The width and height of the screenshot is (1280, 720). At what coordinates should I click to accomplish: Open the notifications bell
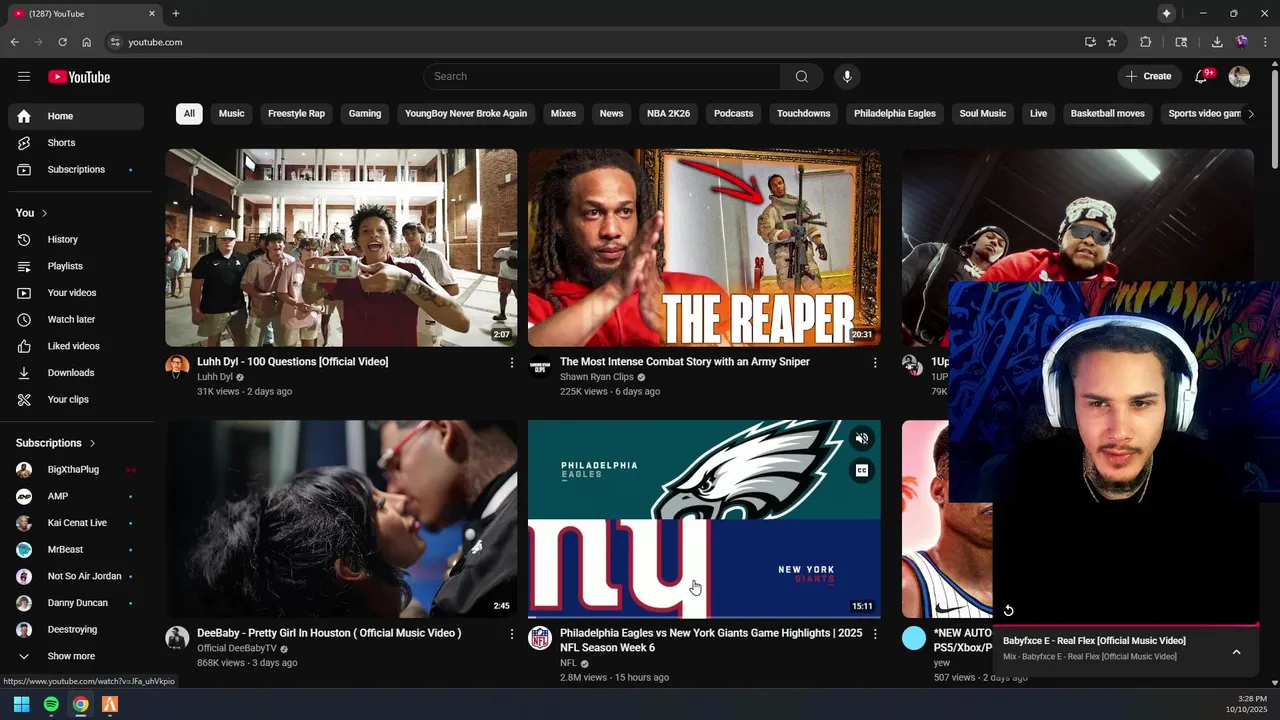point(1203,76)
